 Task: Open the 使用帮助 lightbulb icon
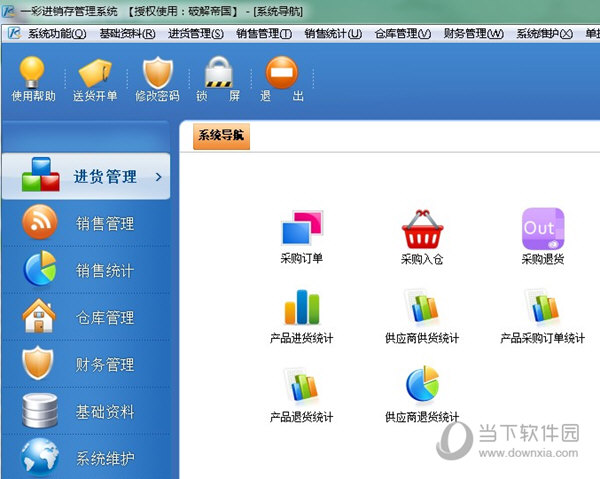click(32, 72)
